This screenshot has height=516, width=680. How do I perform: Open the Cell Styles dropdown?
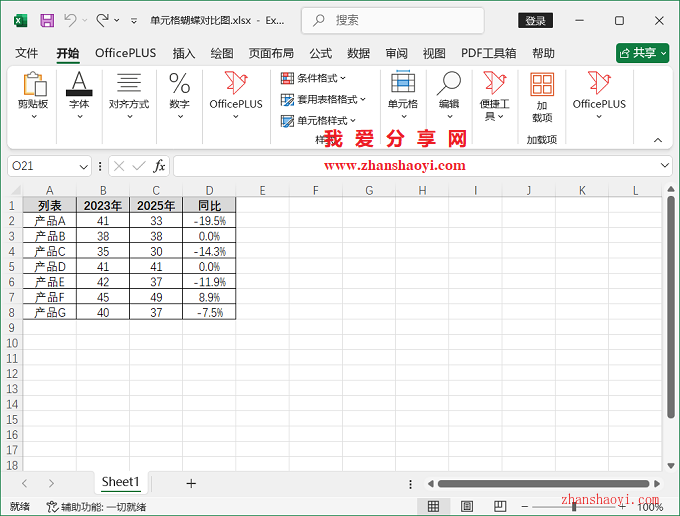point(318,121)
